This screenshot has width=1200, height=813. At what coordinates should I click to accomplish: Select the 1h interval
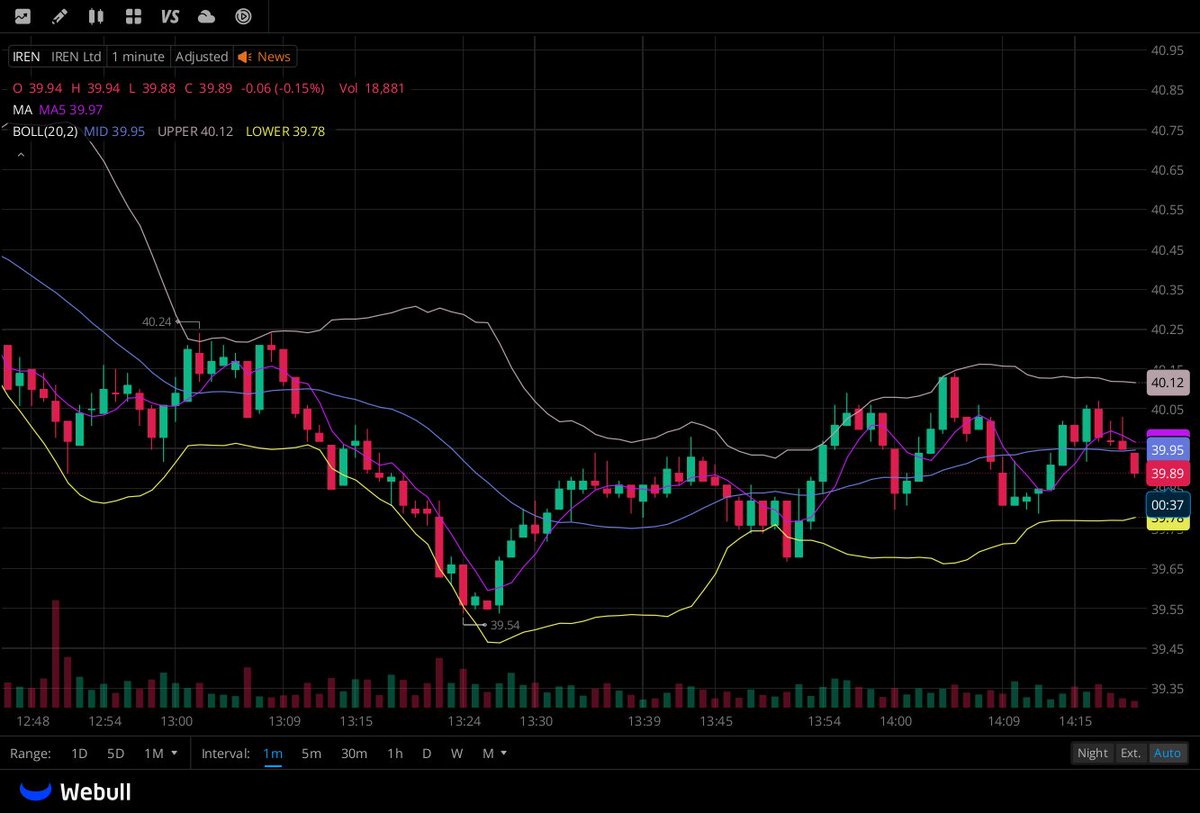[396, 753]
